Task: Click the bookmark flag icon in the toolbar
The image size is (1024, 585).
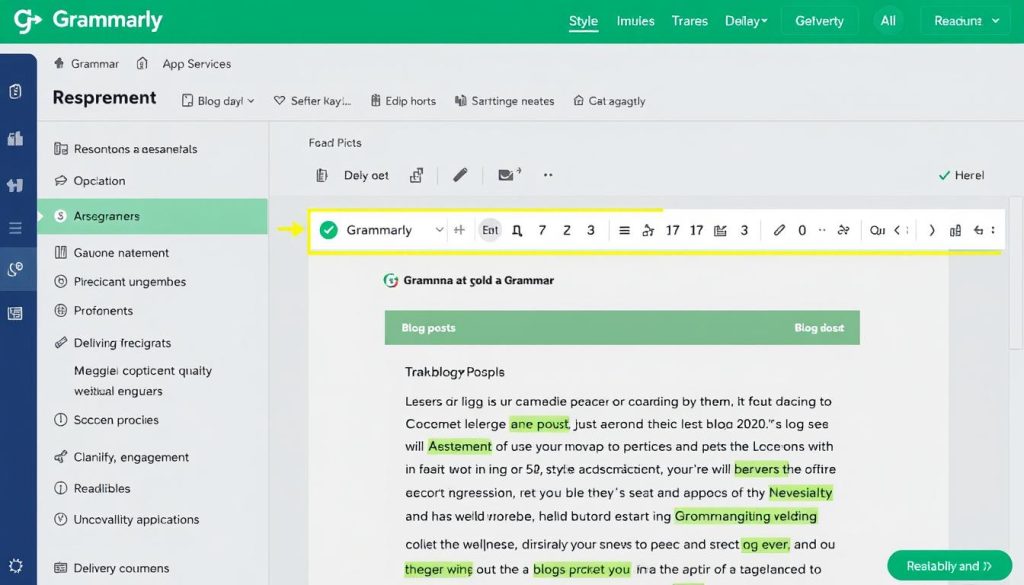Action: point(722,230)
